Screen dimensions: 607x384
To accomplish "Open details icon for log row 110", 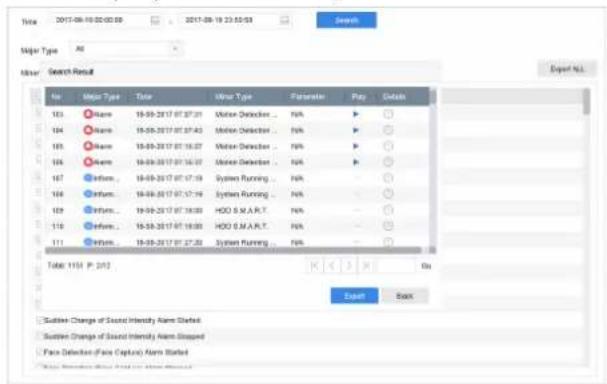I will coord(388,226).
